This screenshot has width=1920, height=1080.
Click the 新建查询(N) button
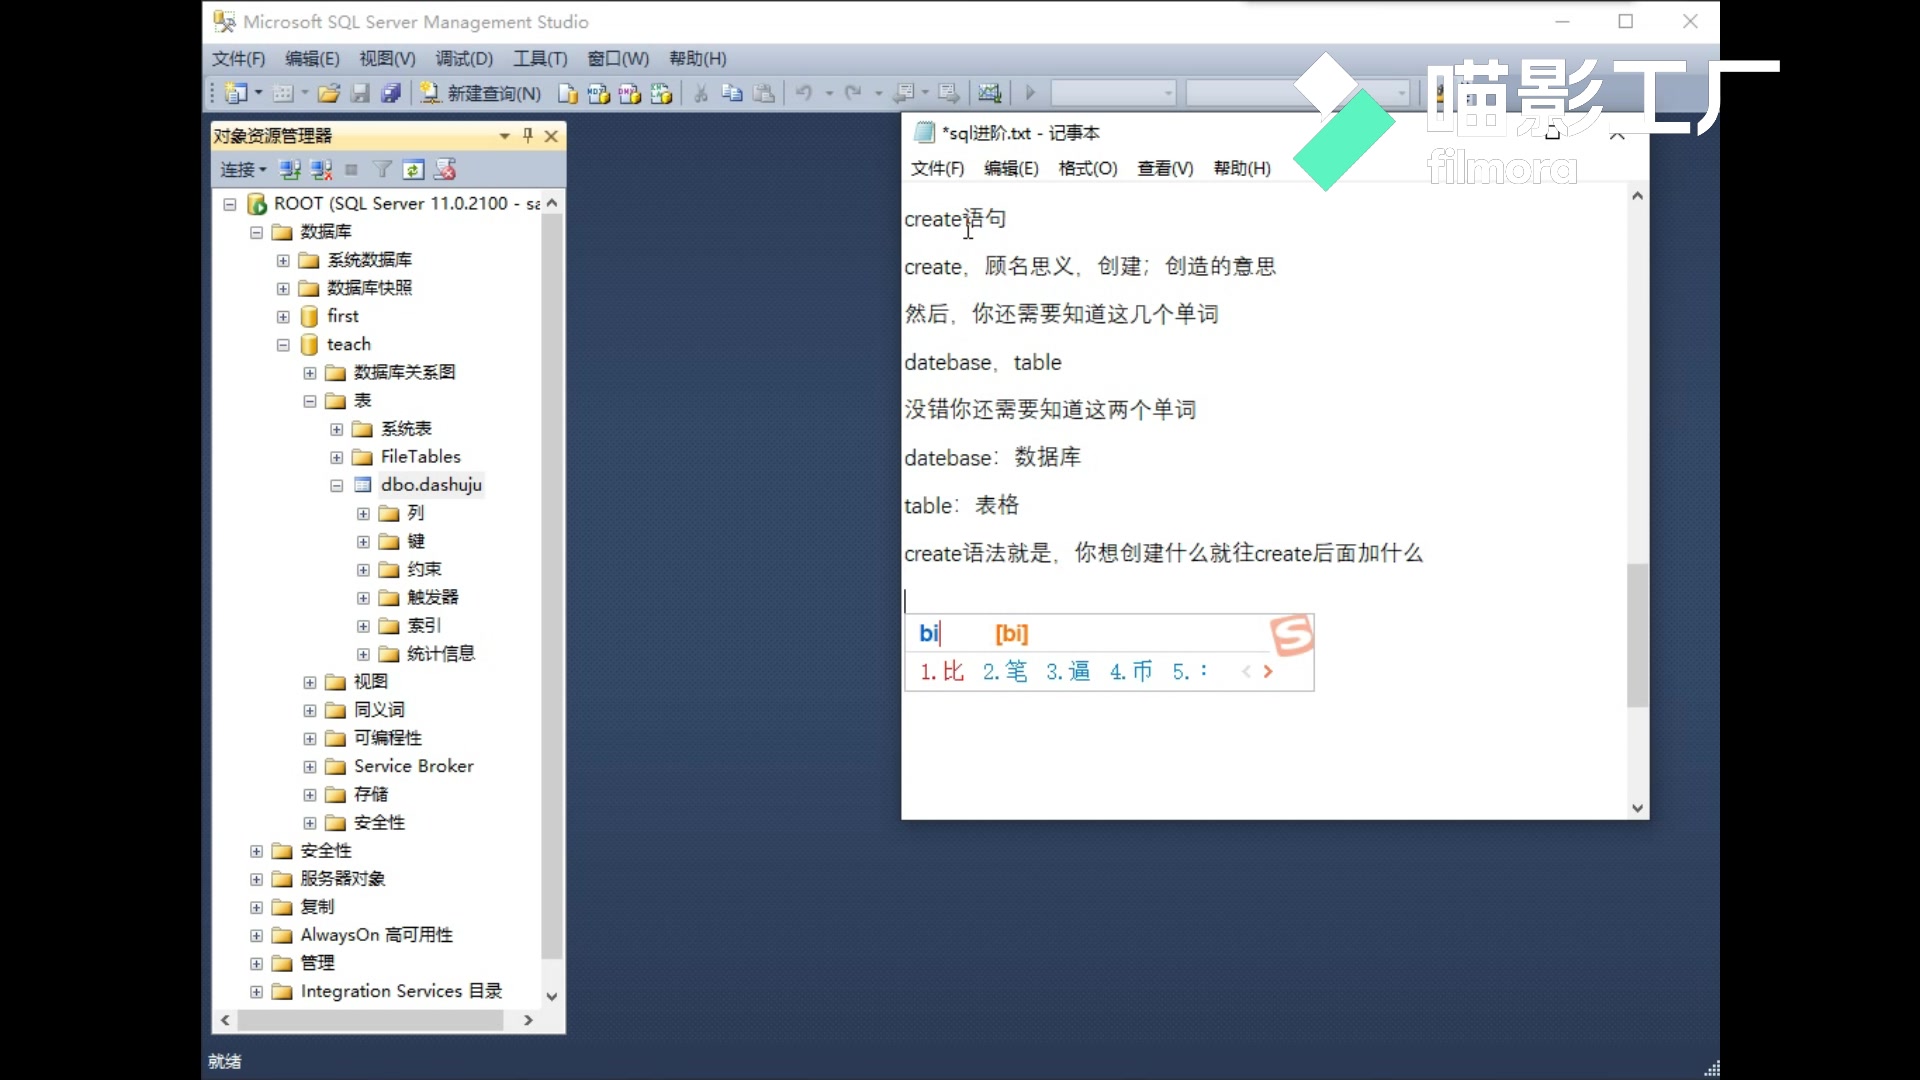[481, 93]
